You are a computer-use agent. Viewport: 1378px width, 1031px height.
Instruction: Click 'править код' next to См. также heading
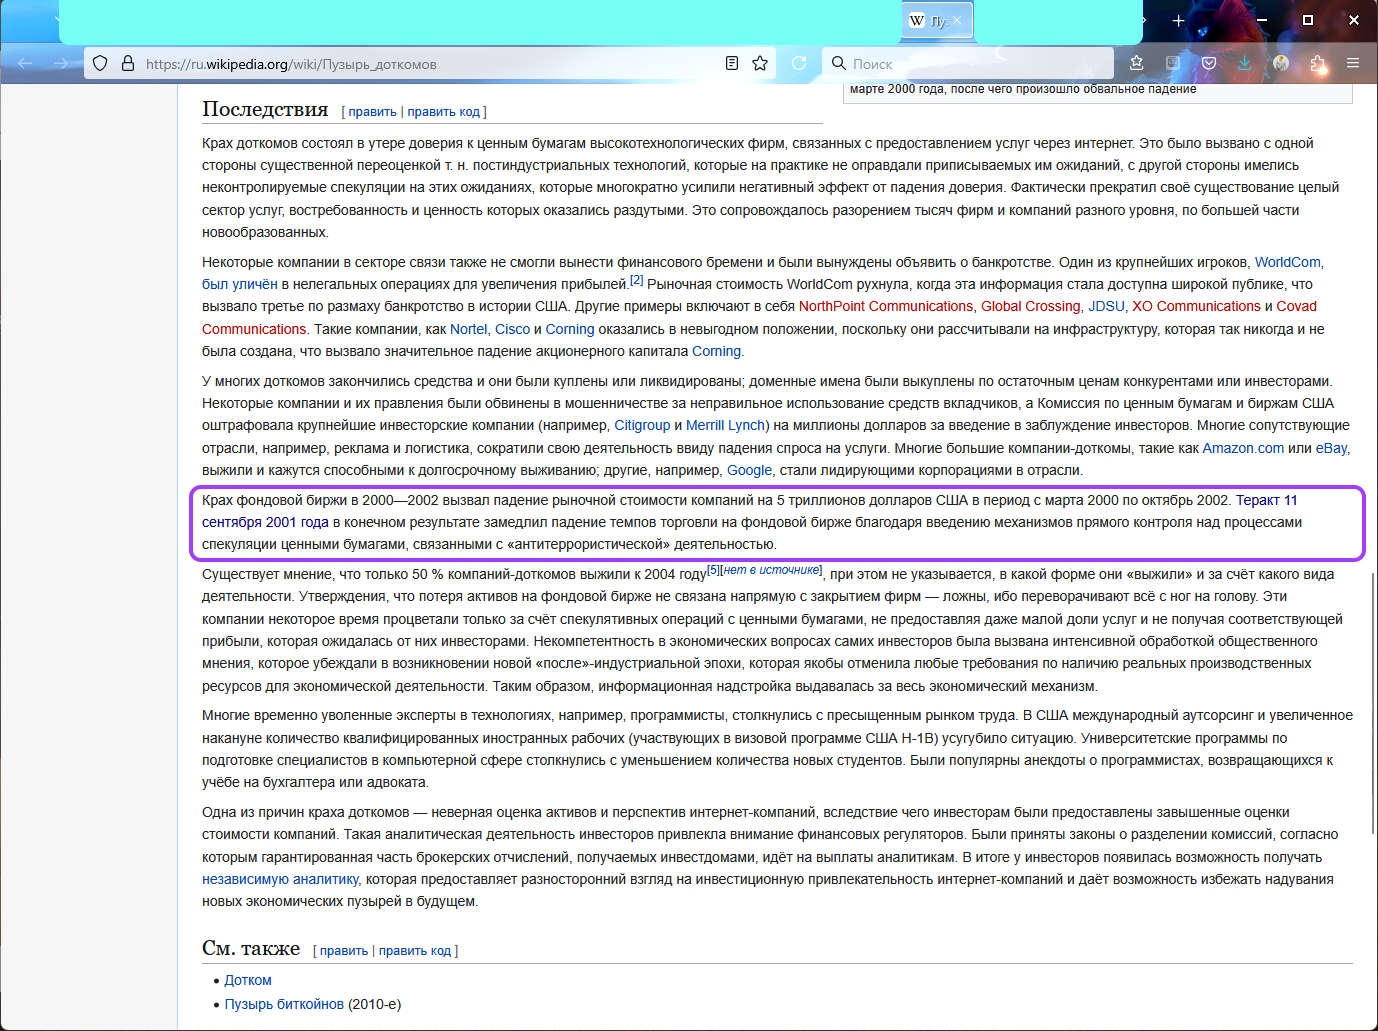[x=415, y=951]
